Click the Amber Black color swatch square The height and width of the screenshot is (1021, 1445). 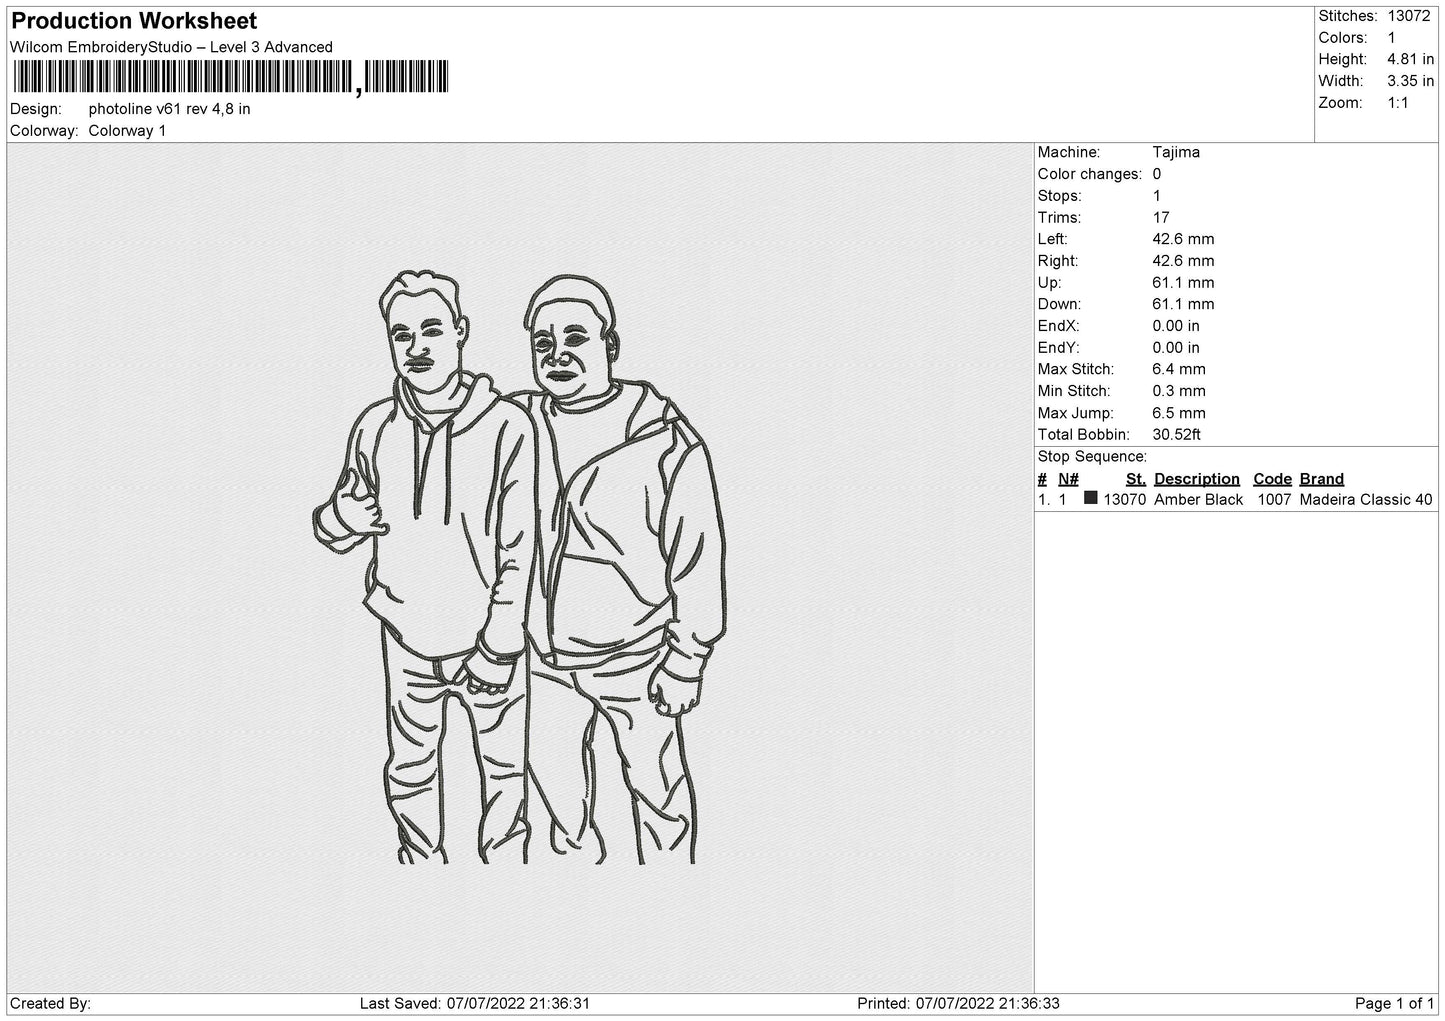point(1091,498)
